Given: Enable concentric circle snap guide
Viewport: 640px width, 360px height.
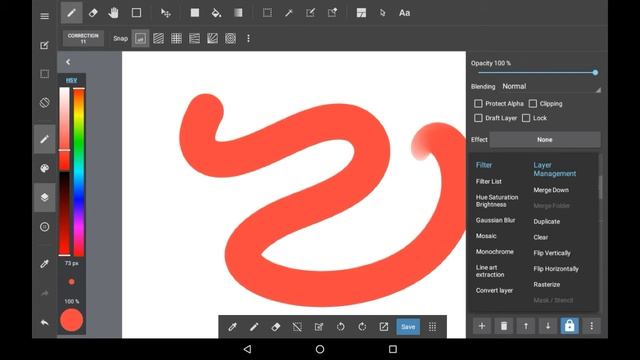Looking at the screenshot, I should tap(231, 39).
